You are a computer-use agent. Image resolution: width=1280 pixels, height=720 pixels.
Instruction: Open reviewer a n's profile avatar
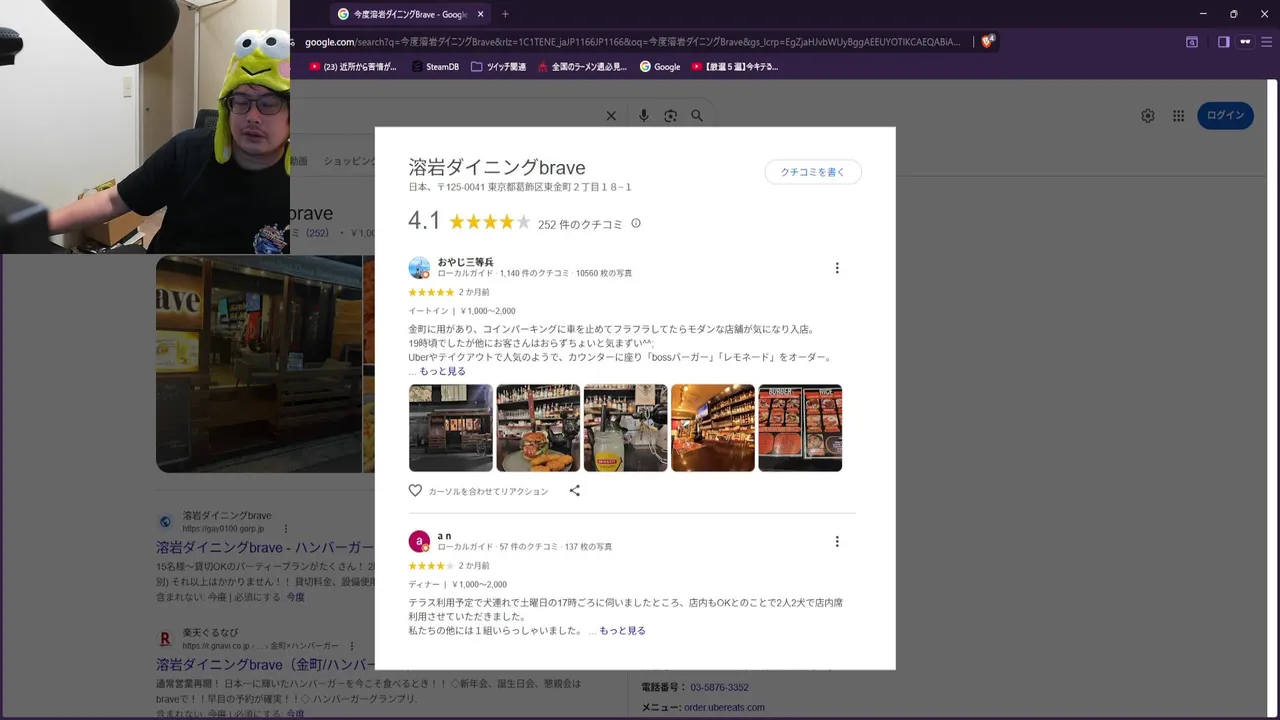point(419,541)
